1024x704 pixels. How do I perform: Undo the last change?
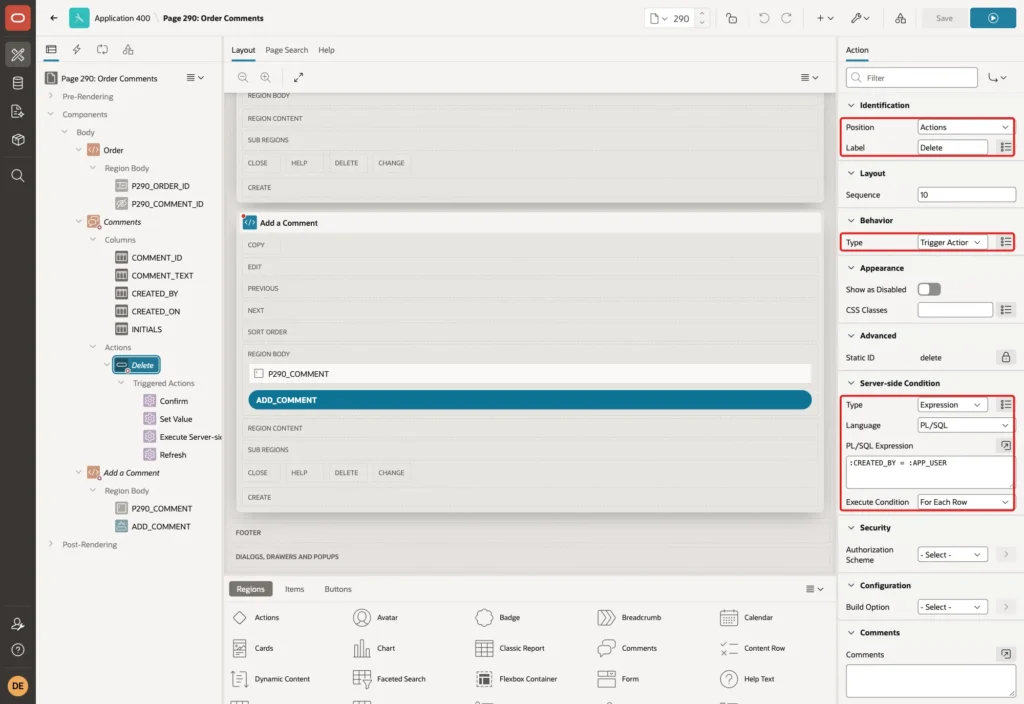tap(763, 18)
